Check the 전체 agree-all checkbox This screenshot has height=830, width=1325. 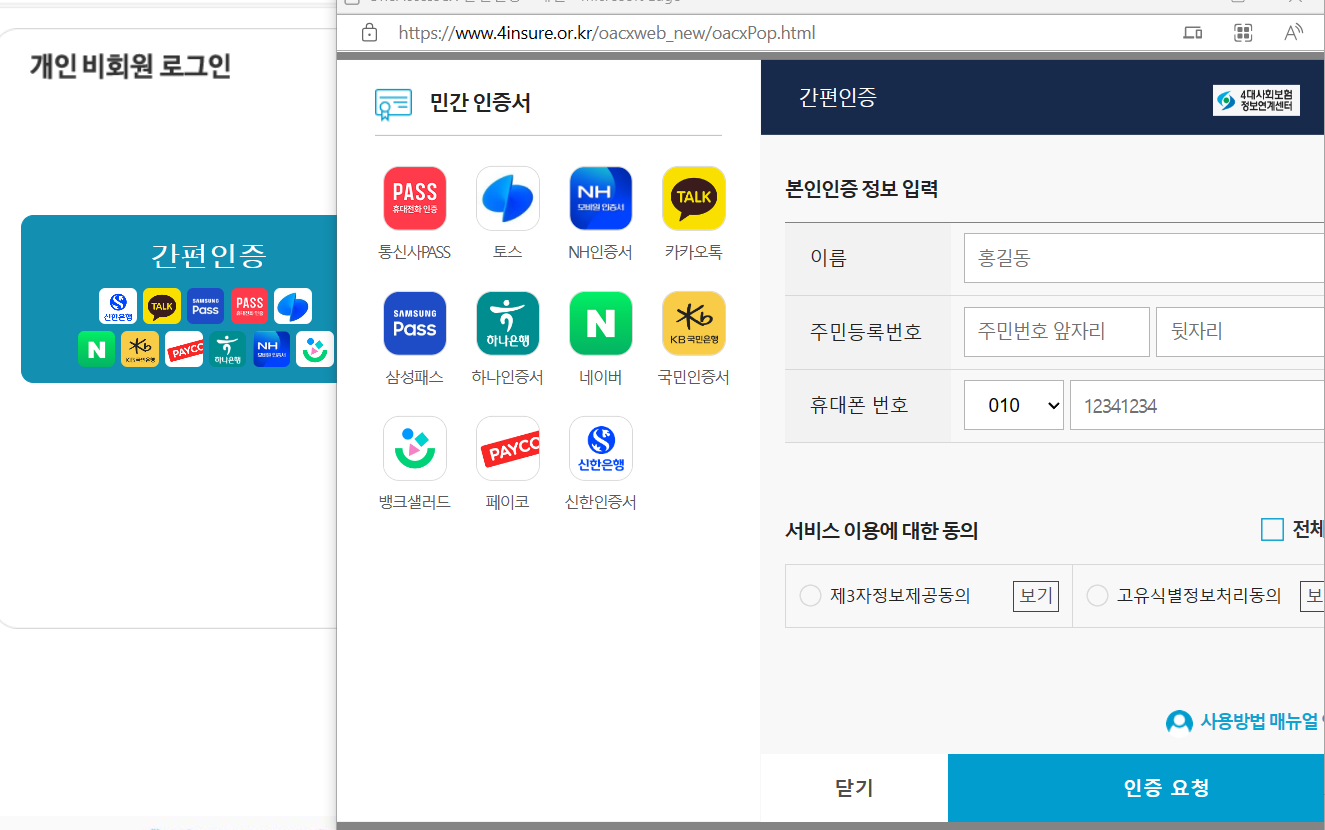point(1272,530)
